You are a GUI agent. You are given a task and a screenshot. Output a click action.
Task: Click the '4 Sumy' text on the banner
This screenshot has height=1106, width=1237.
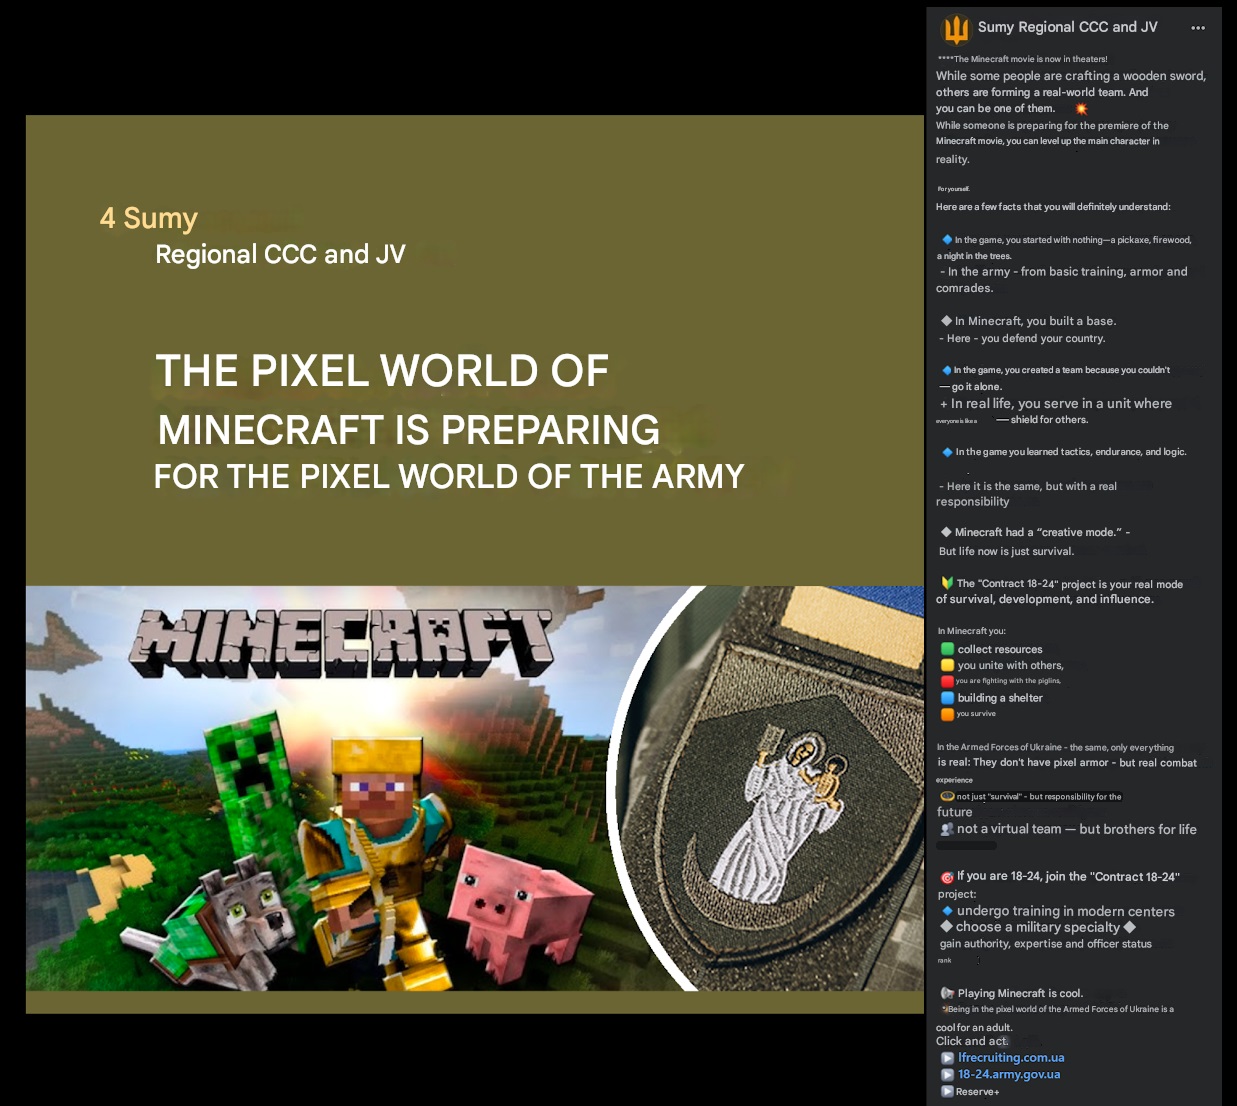click(x=149, y=218)
